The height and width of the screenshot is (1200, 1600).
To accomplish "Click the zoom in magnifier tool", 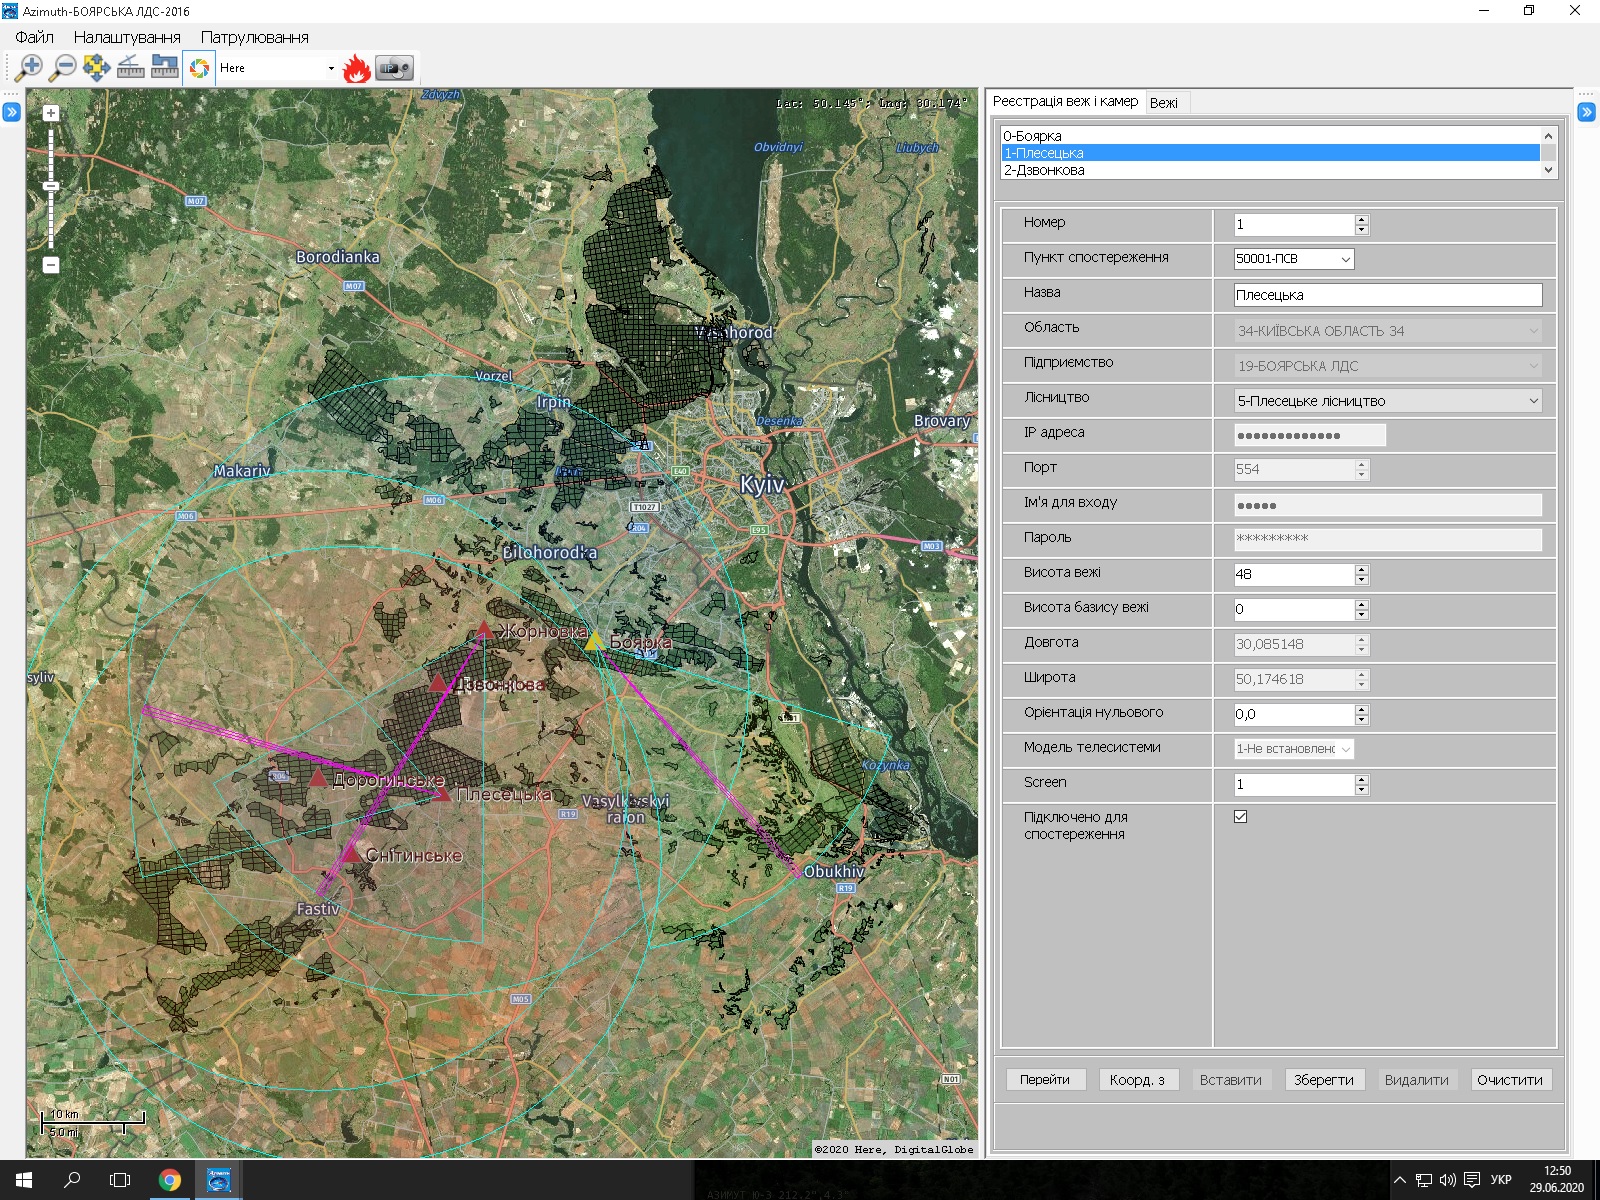I will click(x=29, y=68).
